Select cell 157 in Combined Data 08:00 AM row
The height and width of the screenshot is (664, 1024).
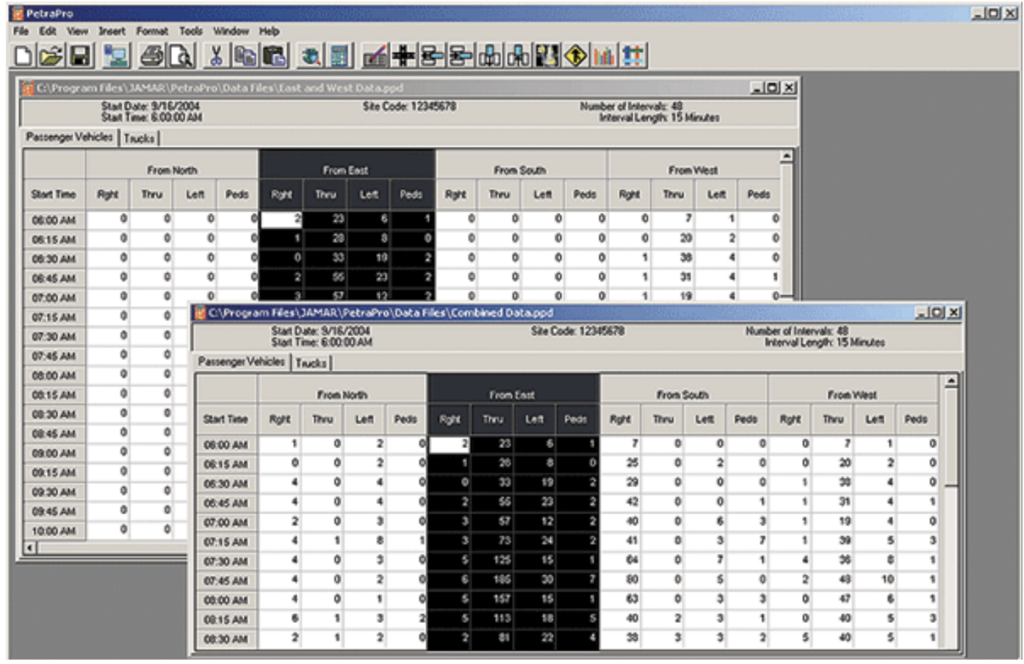491,599
